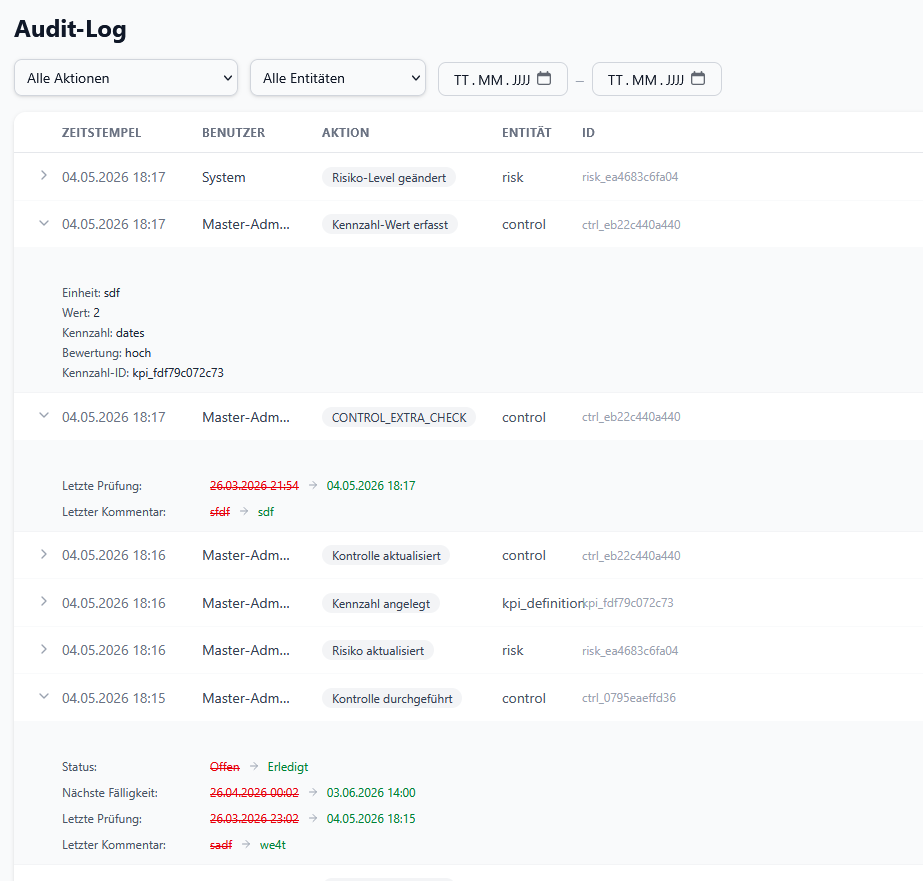923x881 pixels.
Task: Click the new comment 'we4t'
Action: click(x=273, y=845)
